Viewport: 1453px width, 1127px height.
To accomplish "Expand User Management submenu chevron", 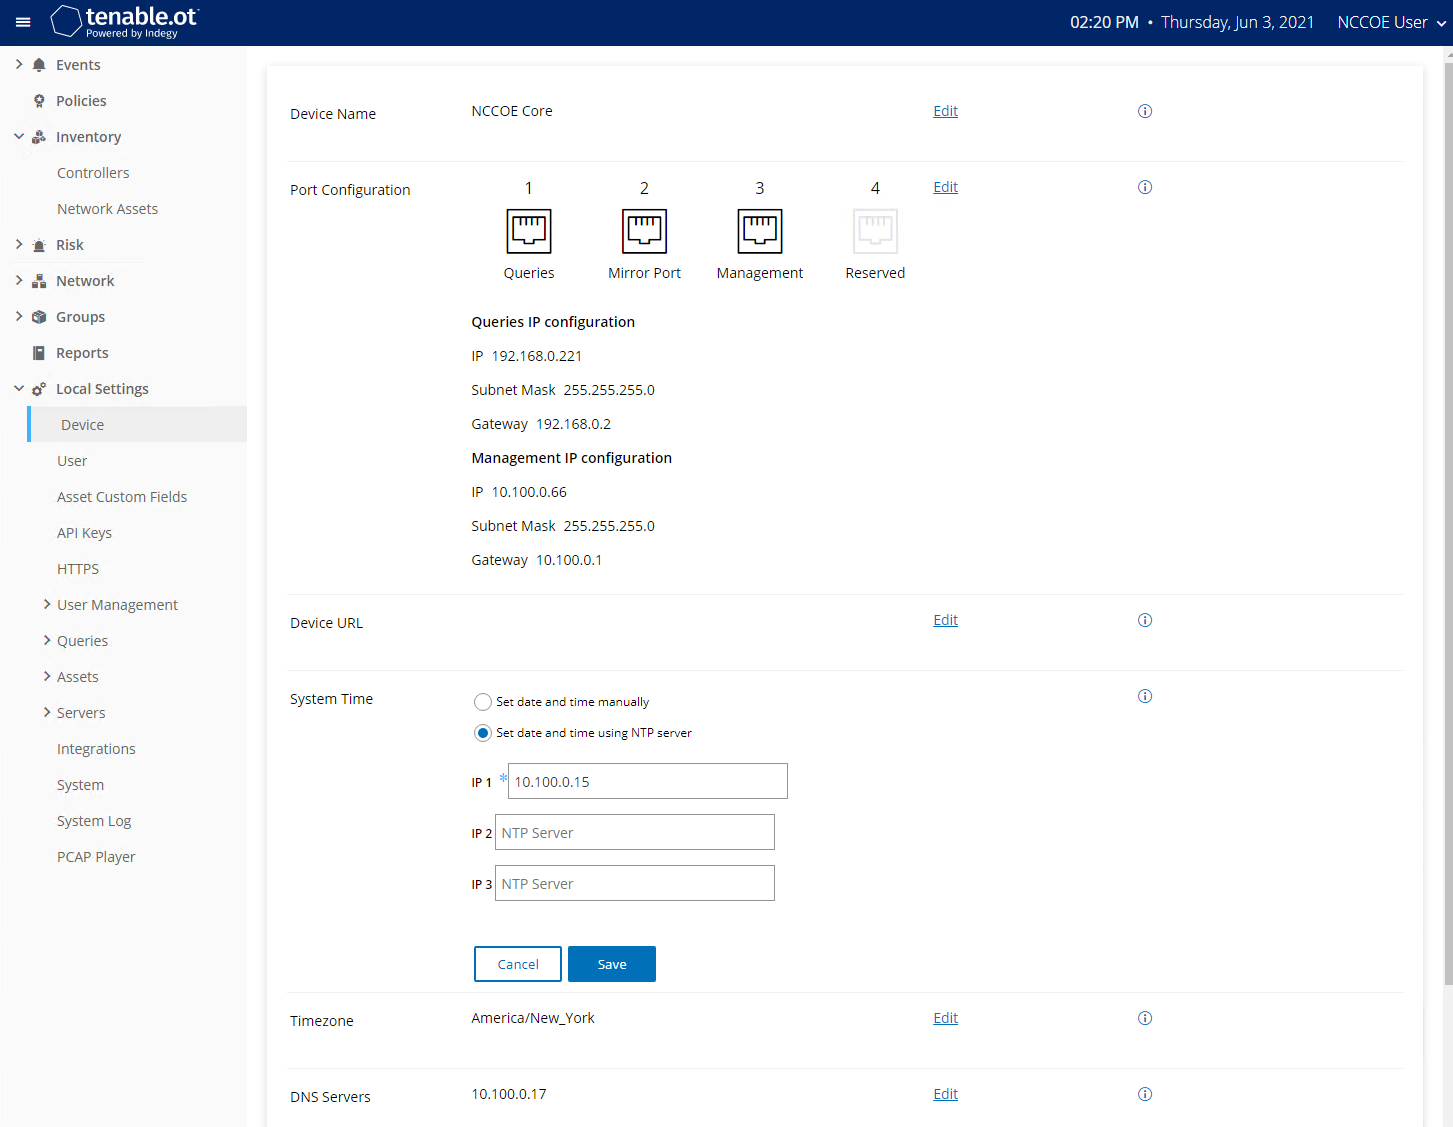I will click(47, 604).
